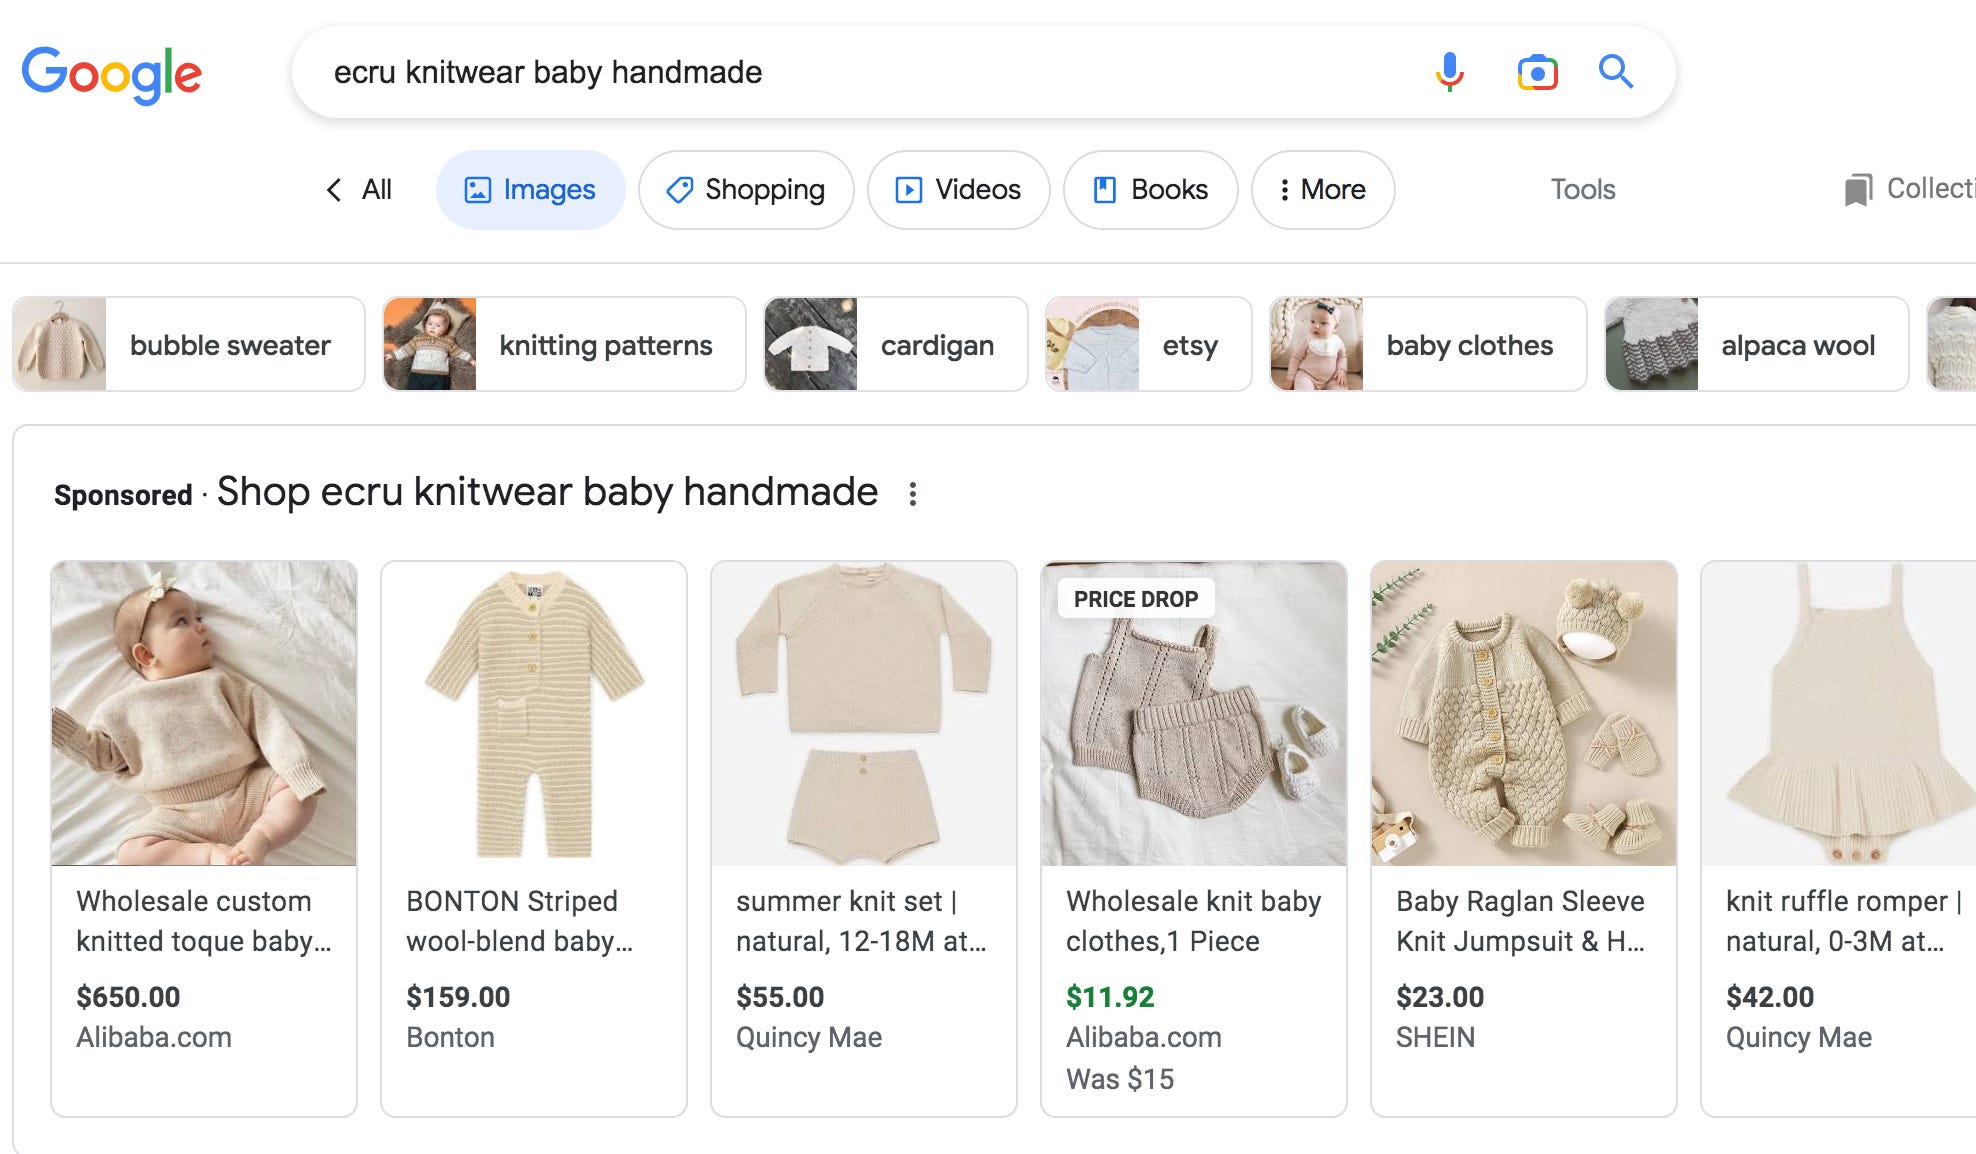
Task: Open BONTON Striped wool-blend baby link
Action: pyautogui.click(x=520, y=921)
